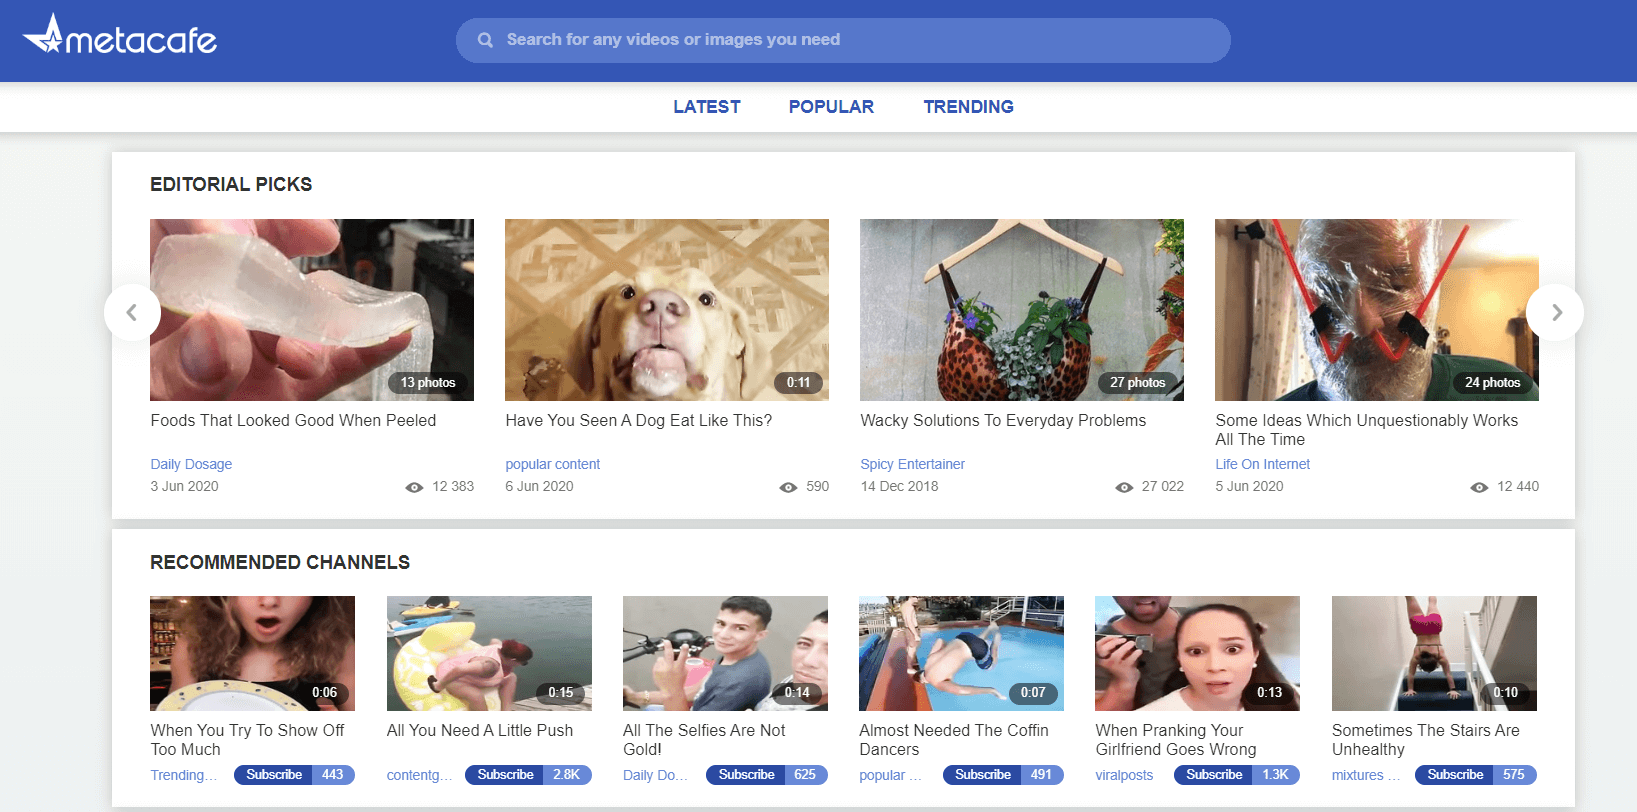Open the LATEST tab
The height and width of the screenshot is (812, 1637).
pos(706,107)
